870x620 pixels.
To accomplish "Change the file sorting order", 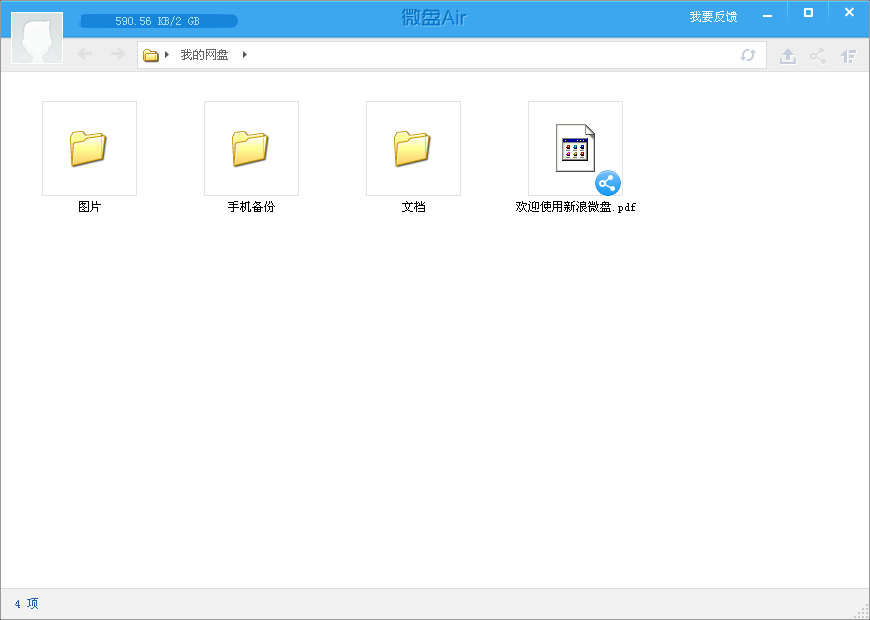I will click(847, 55).
